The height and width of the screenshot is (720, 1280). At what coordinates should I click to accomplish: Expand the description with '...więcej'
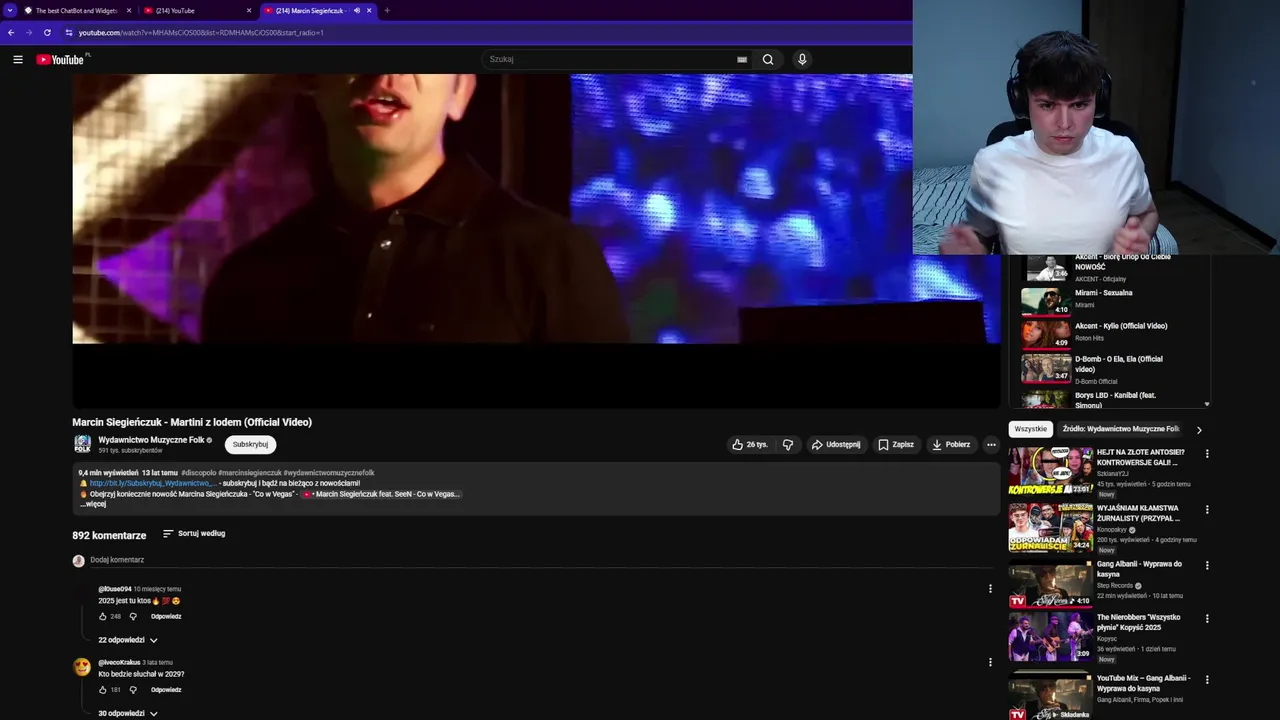coord(94,504)
